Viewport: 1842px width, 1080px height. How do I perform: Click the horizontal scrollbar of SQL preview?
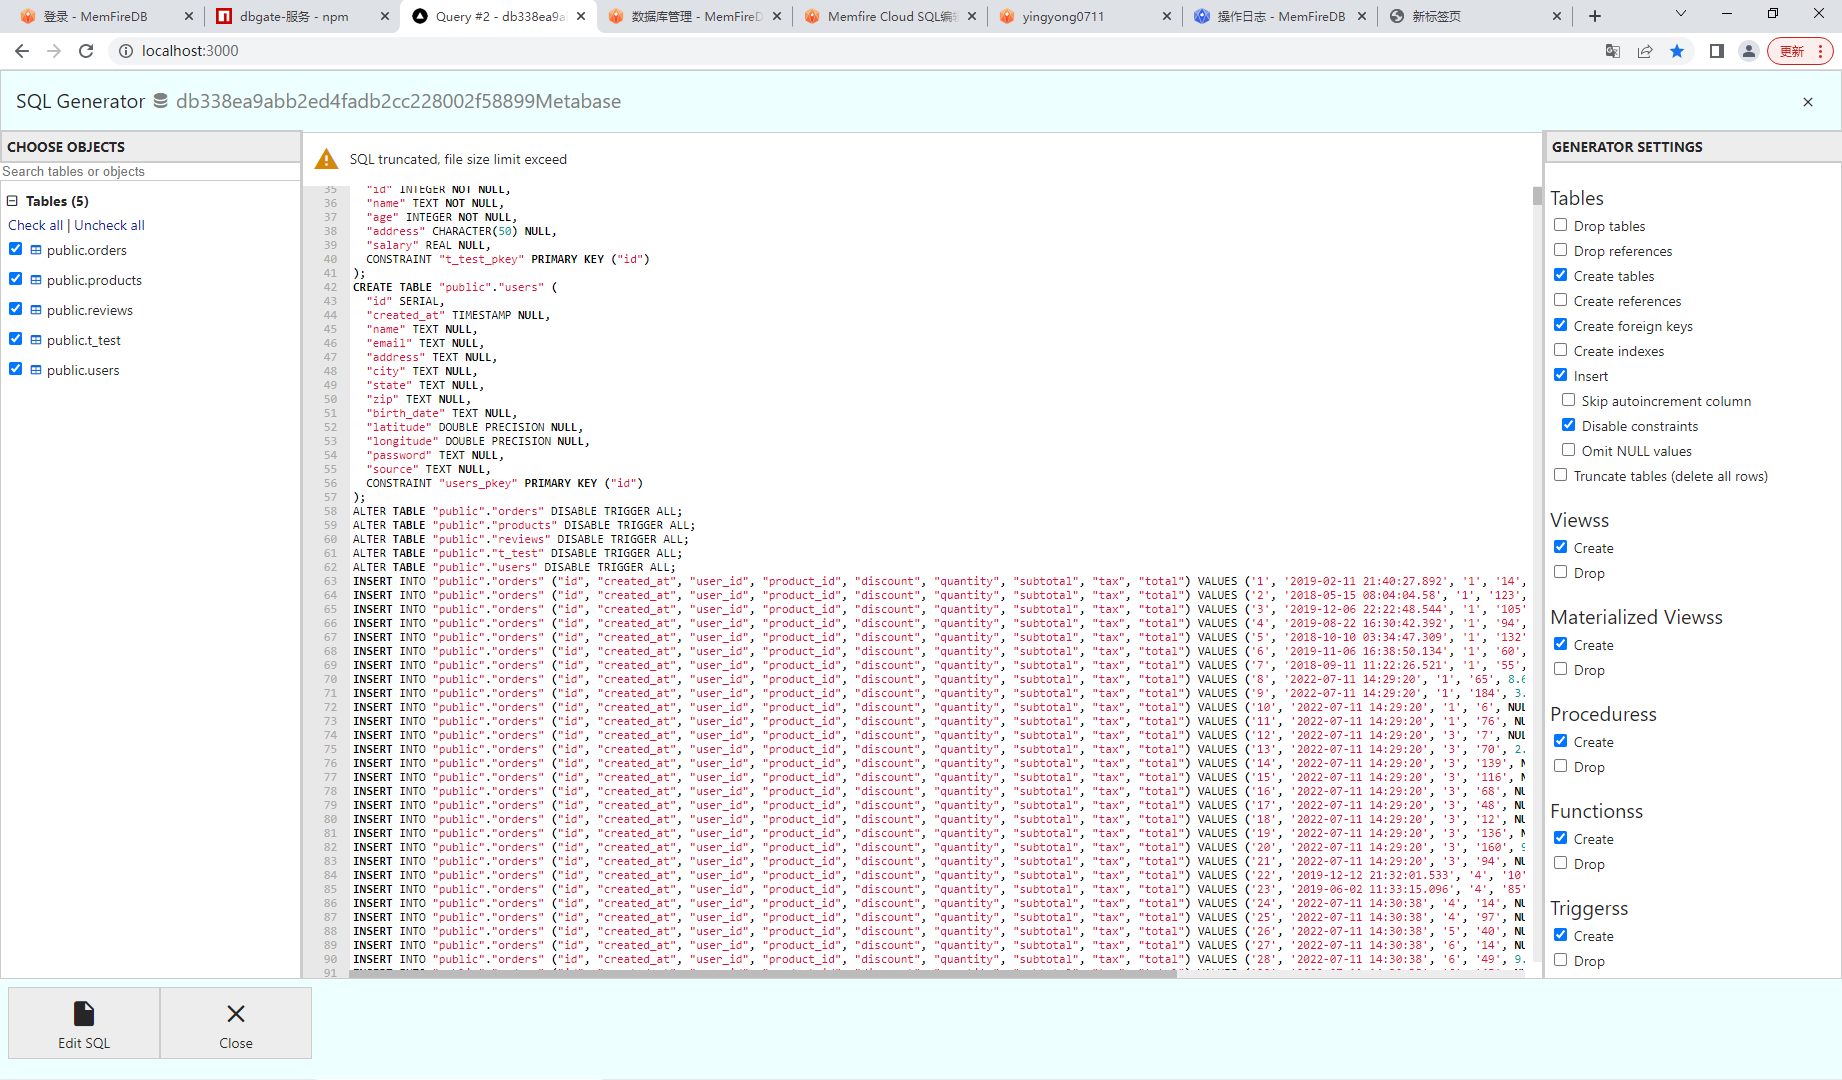(763, 973)
